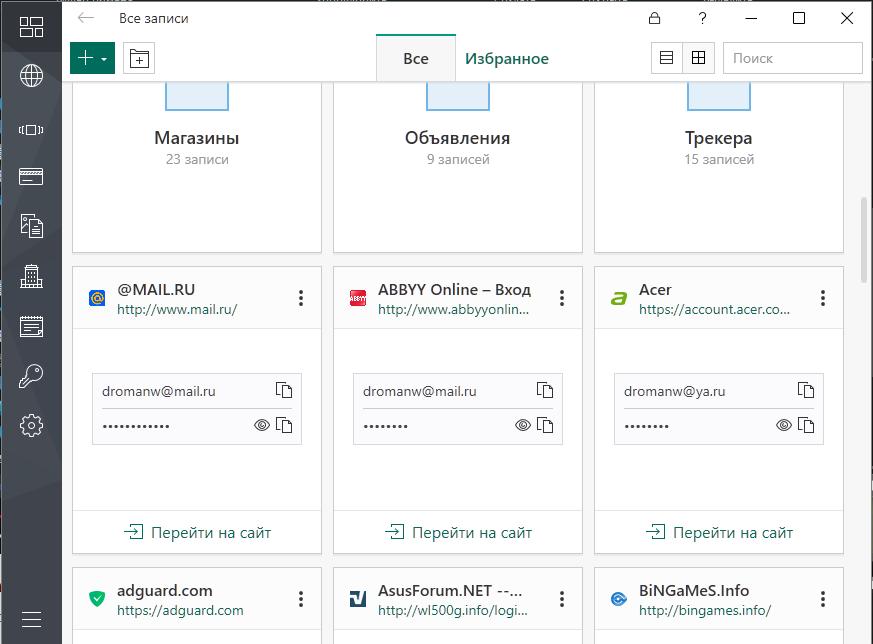Open the https://adguard.com link
The height and width of the screenshot is (644, 873).
point(180,611)
